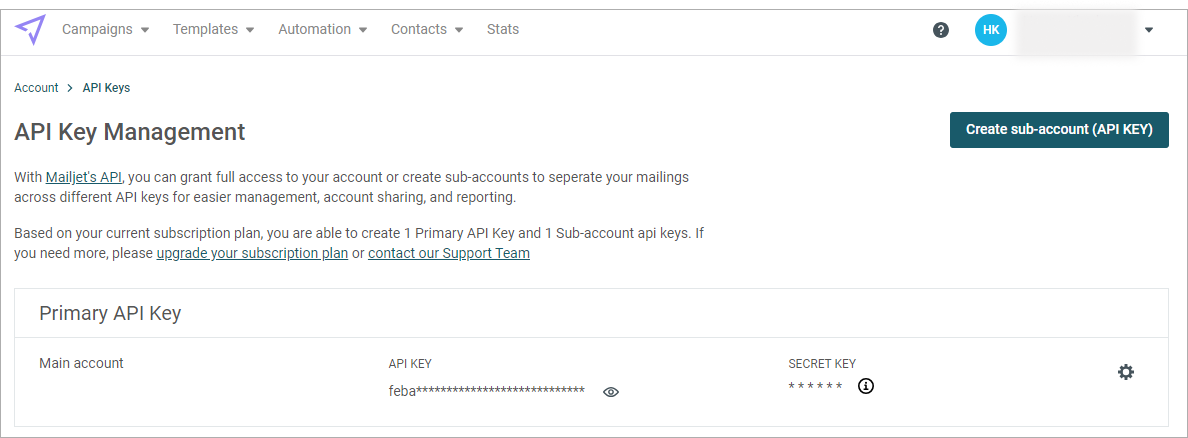Click the masked feba API key text

[x=486, y=391]
